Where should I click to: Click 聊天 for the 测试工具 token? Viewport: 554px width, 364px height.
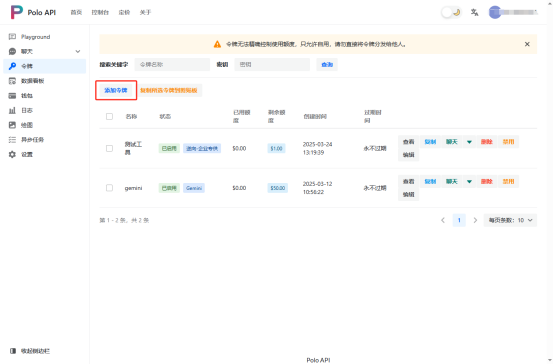(452, 142)
